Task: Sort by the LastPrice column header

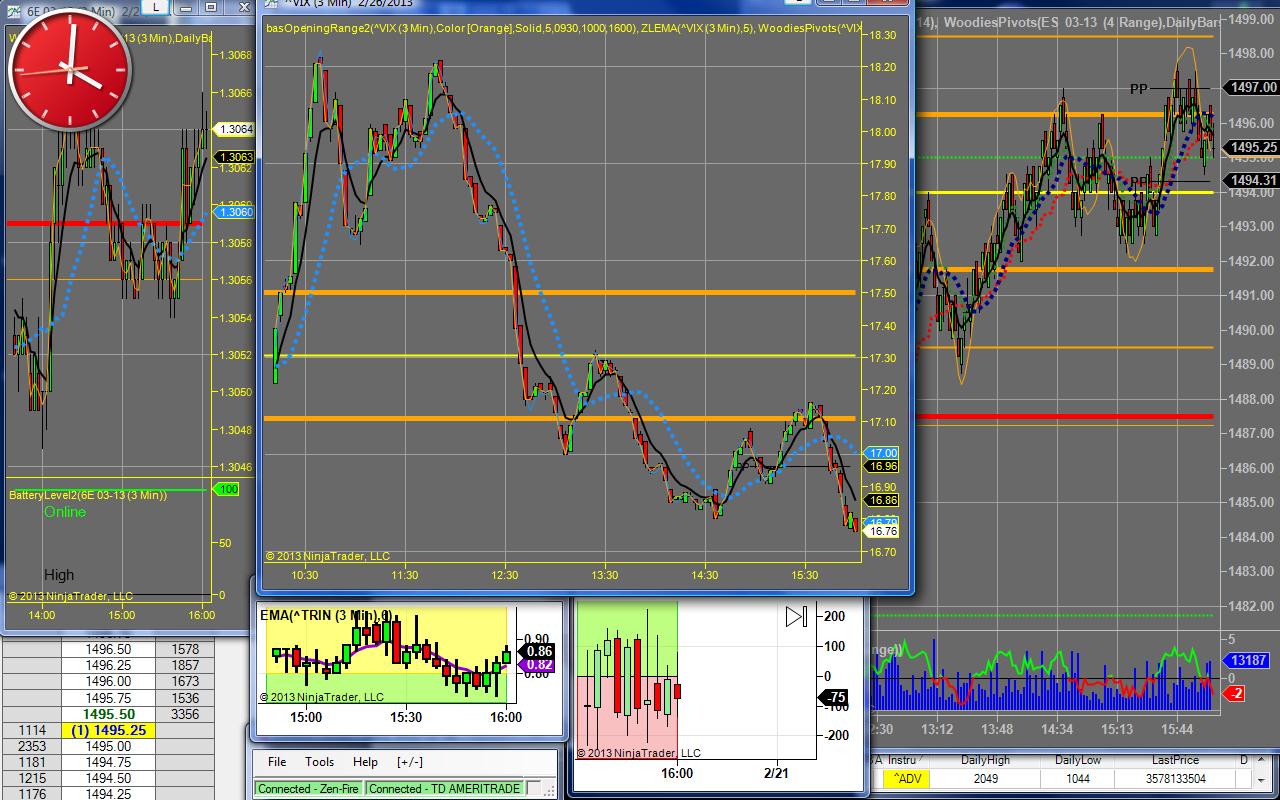Action: coord(1174,760)
